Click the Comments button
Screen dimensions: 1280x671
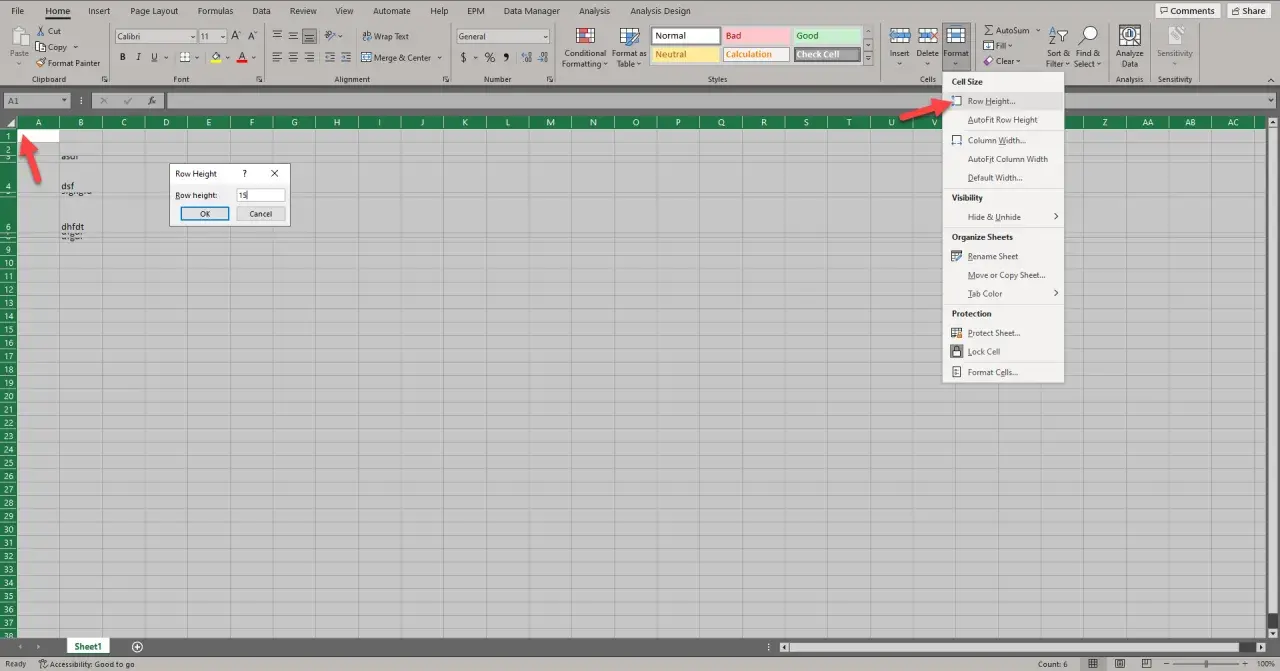tap(1187, 11)
